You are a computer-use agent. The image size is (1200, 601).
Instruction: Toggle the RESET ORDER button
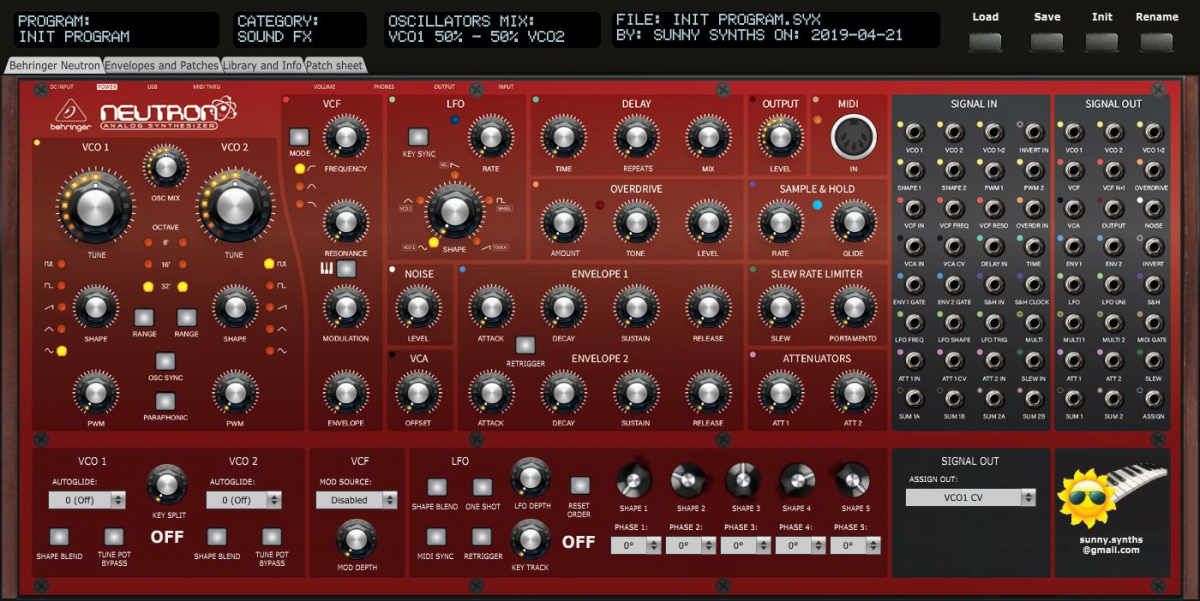click(x=580, y=485)
